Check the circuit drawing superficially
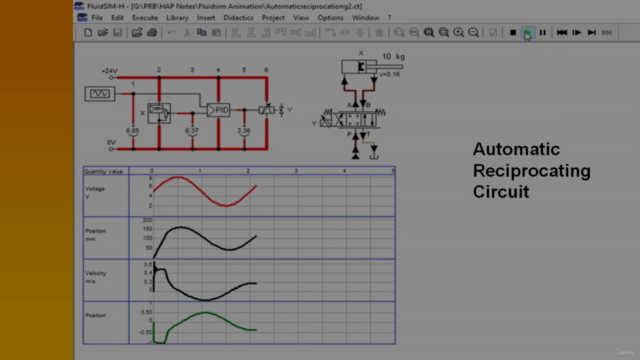 pos(493,33)
